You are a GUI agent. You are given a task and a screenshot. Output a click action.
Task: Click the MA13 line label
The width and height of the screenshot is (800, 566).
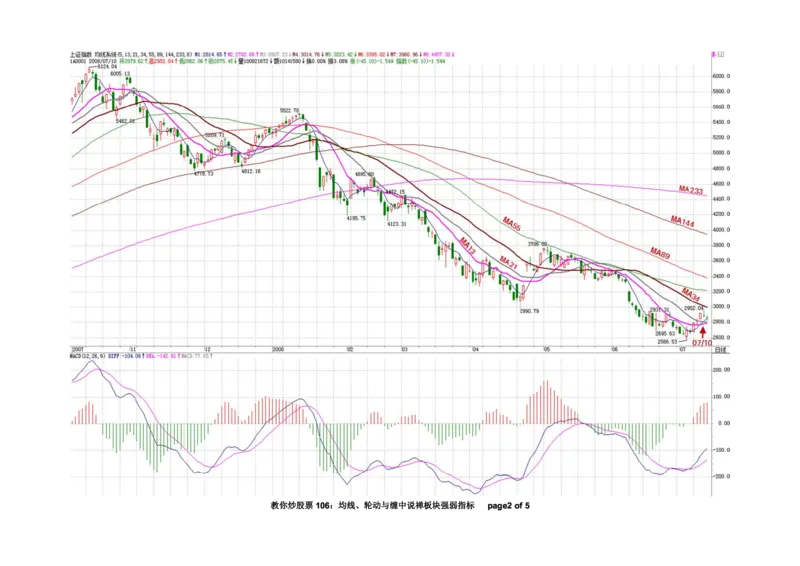click(x=466, y=244)
